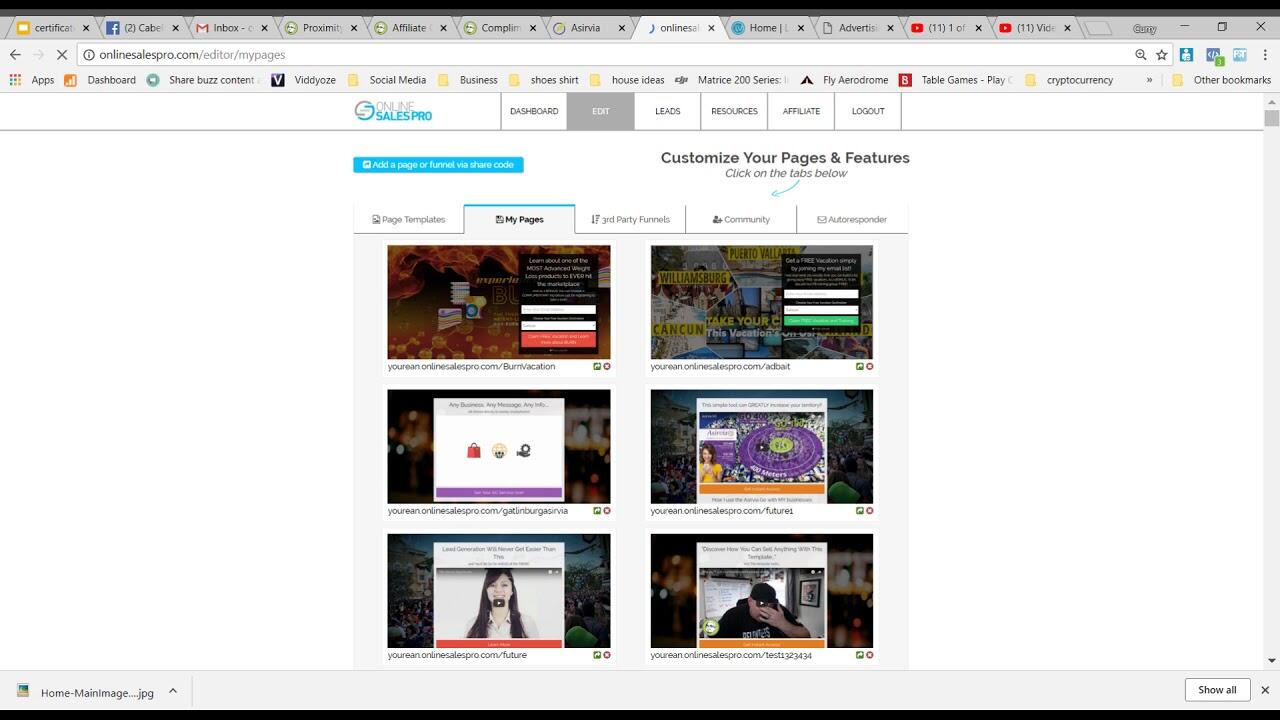Click the address bar URL field
The width and height of the screenshot is (1280, 720).
[x=600, y=55]
